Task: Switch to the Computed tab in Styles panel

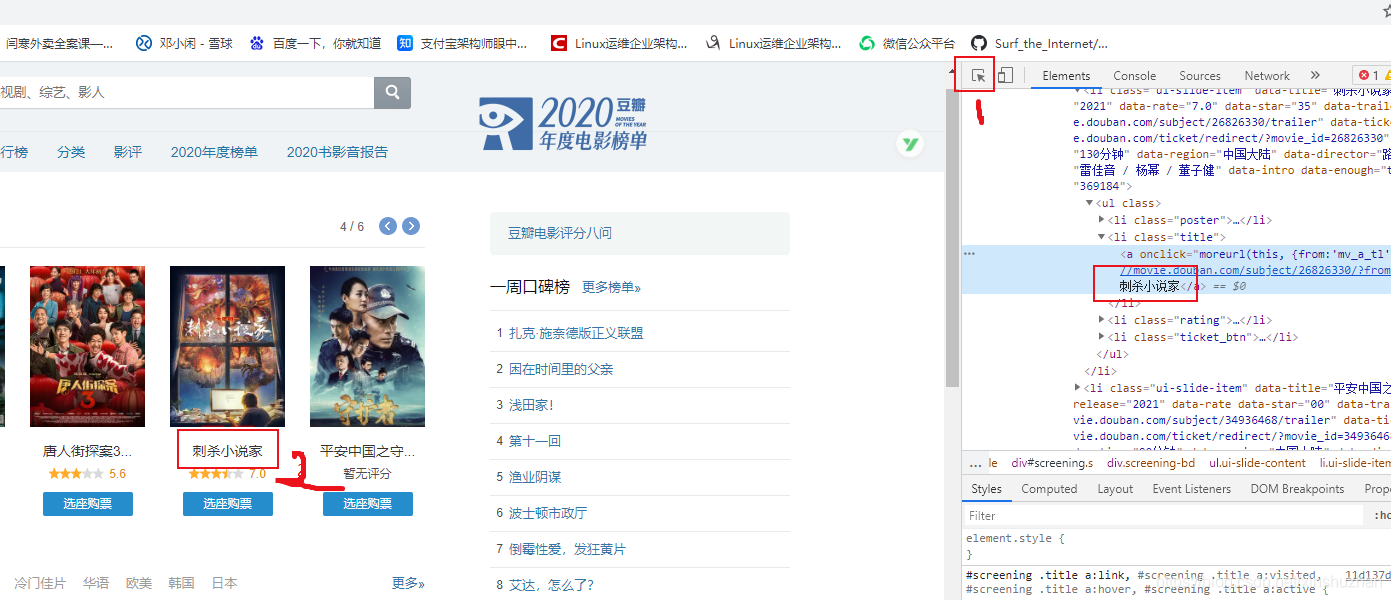Action: pyautogui.click(x=1049, y=488)
